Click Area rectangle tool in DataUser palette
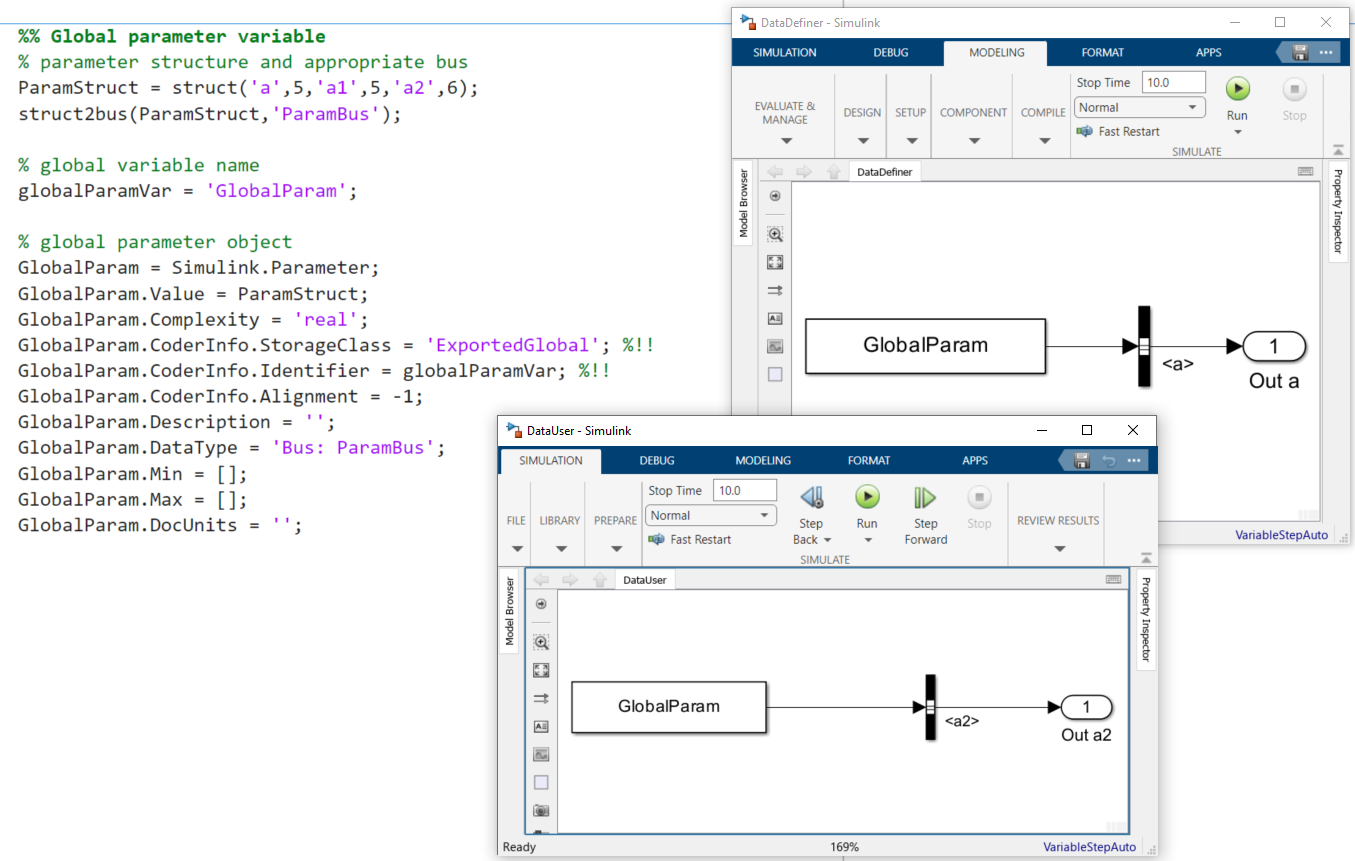The image size is (1355, 861). (541, 782)
